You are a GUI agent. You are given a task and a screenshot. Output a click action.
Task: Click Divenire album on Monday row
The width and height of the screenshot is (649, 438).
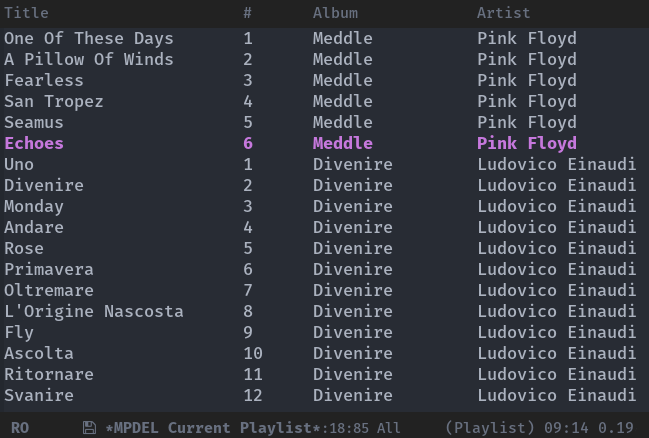(352, 206)
